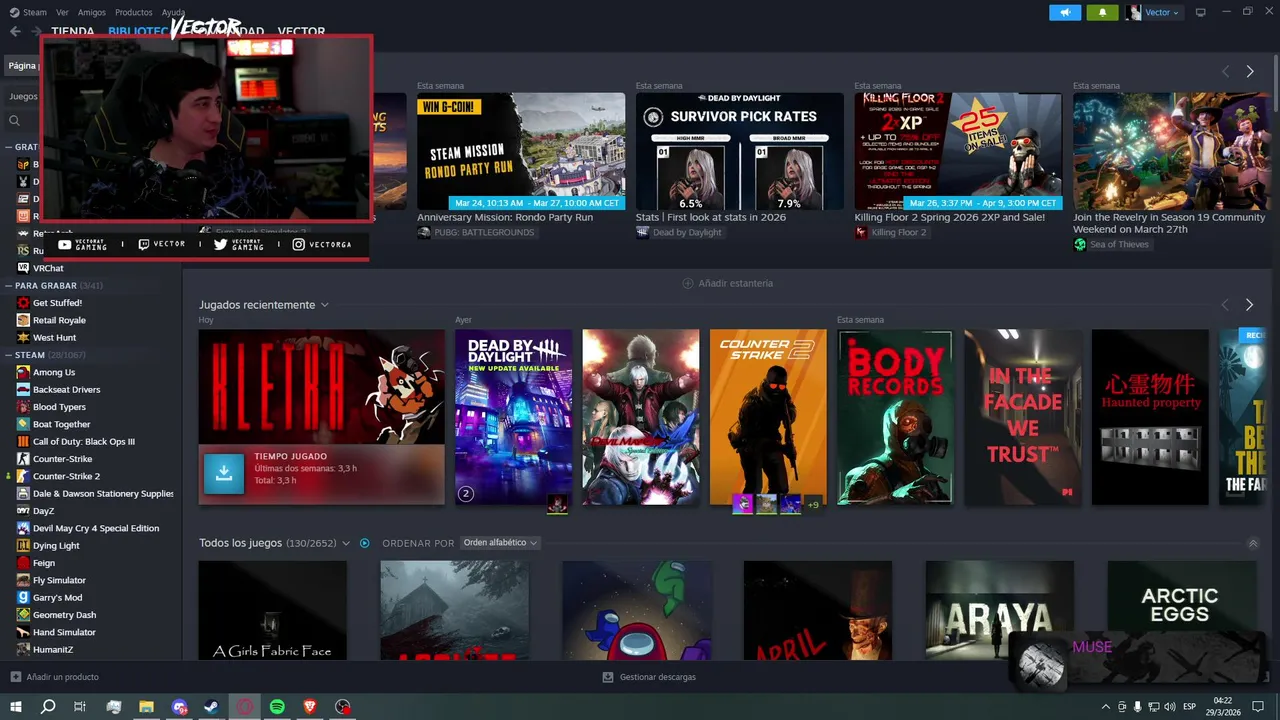Go to the VECTOR profile tab
1280x720 pixels.
[300, 31]
